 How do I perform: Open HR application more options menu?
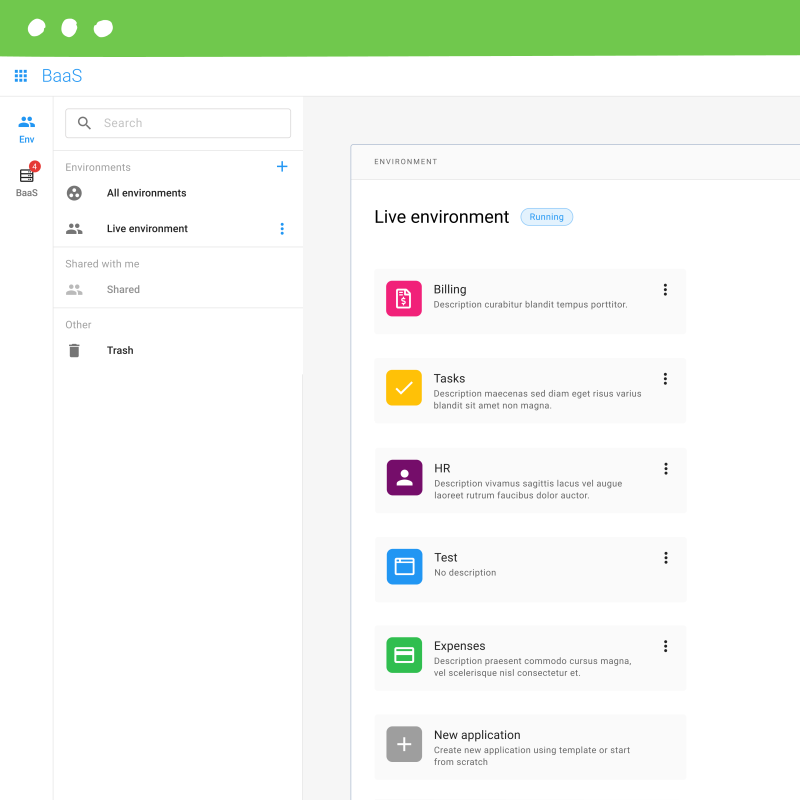[x=665, y=468]
